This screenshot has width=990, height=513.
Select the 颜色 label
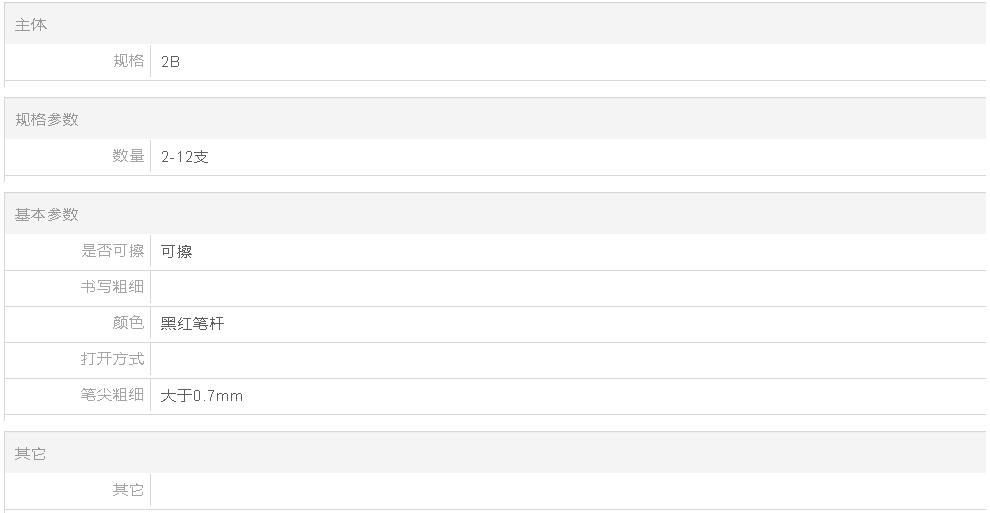(129, 322)
